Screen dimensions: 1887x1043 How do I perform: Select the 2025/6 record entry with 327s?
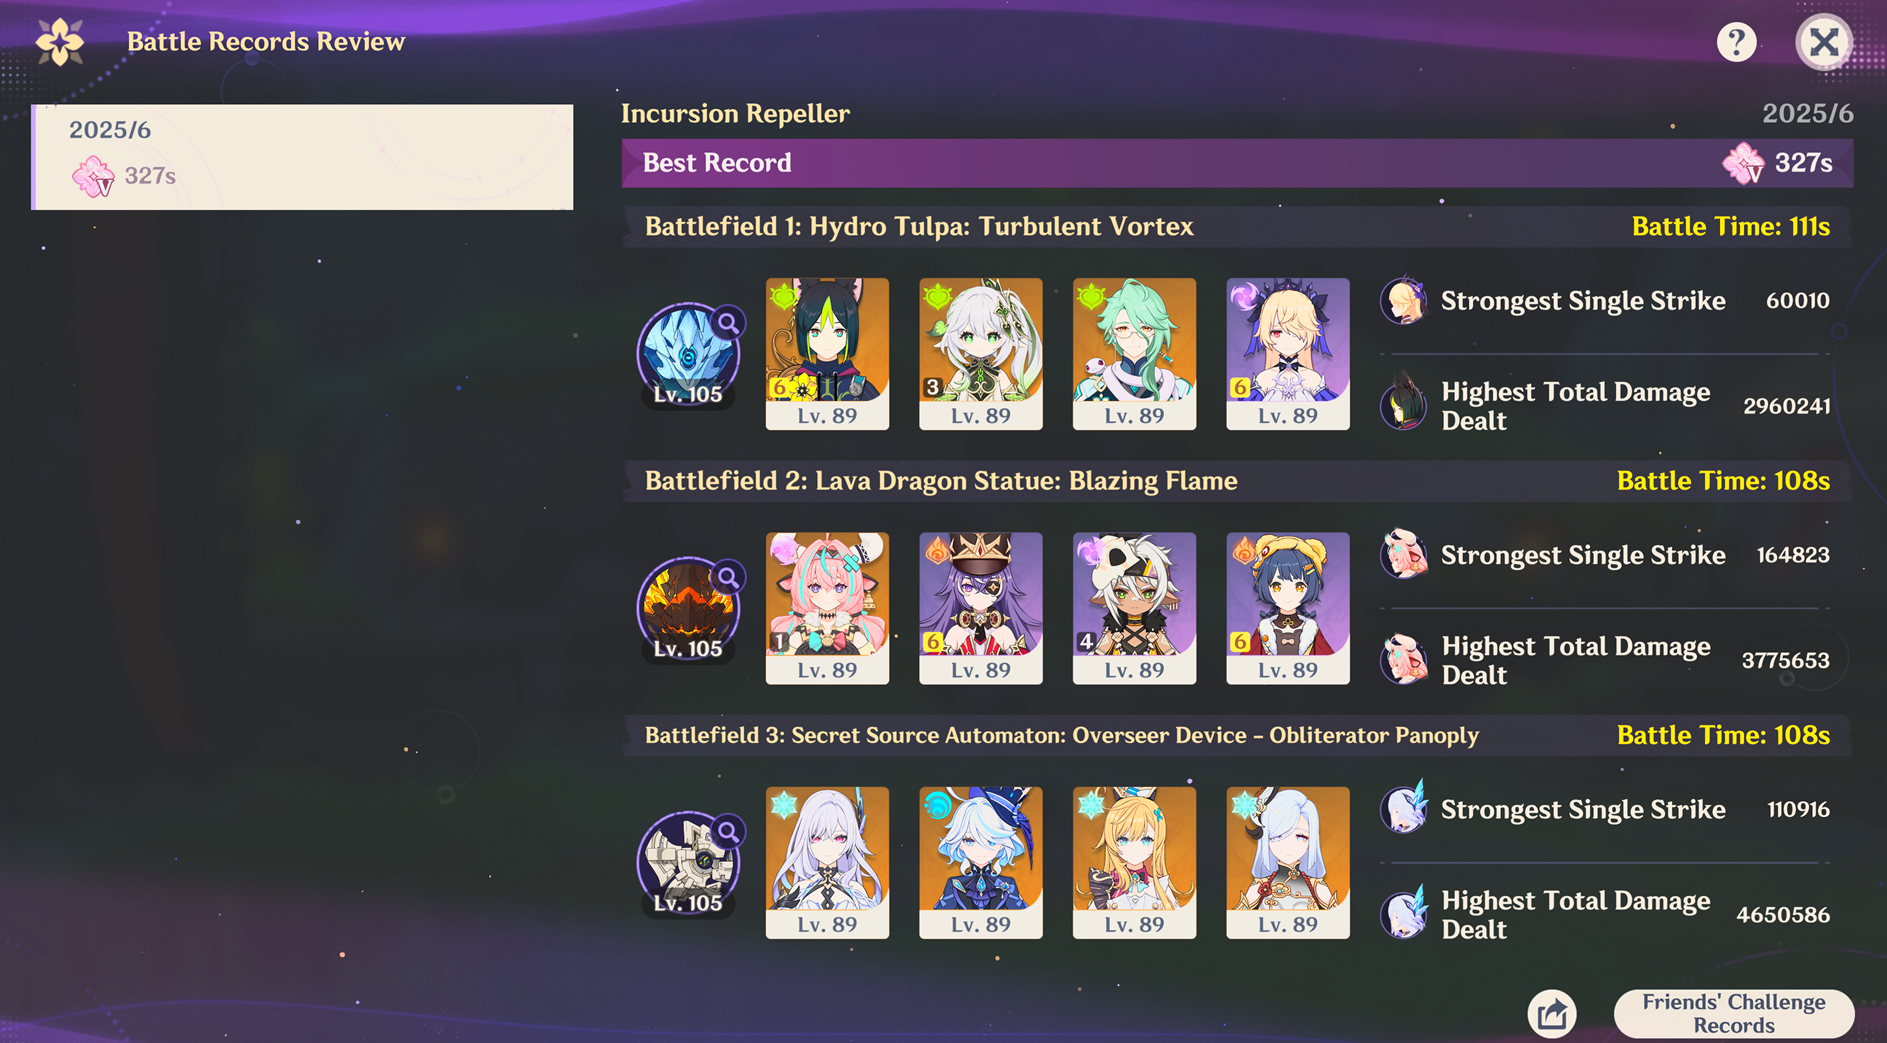pyautogui.click(x=303, y=157)
